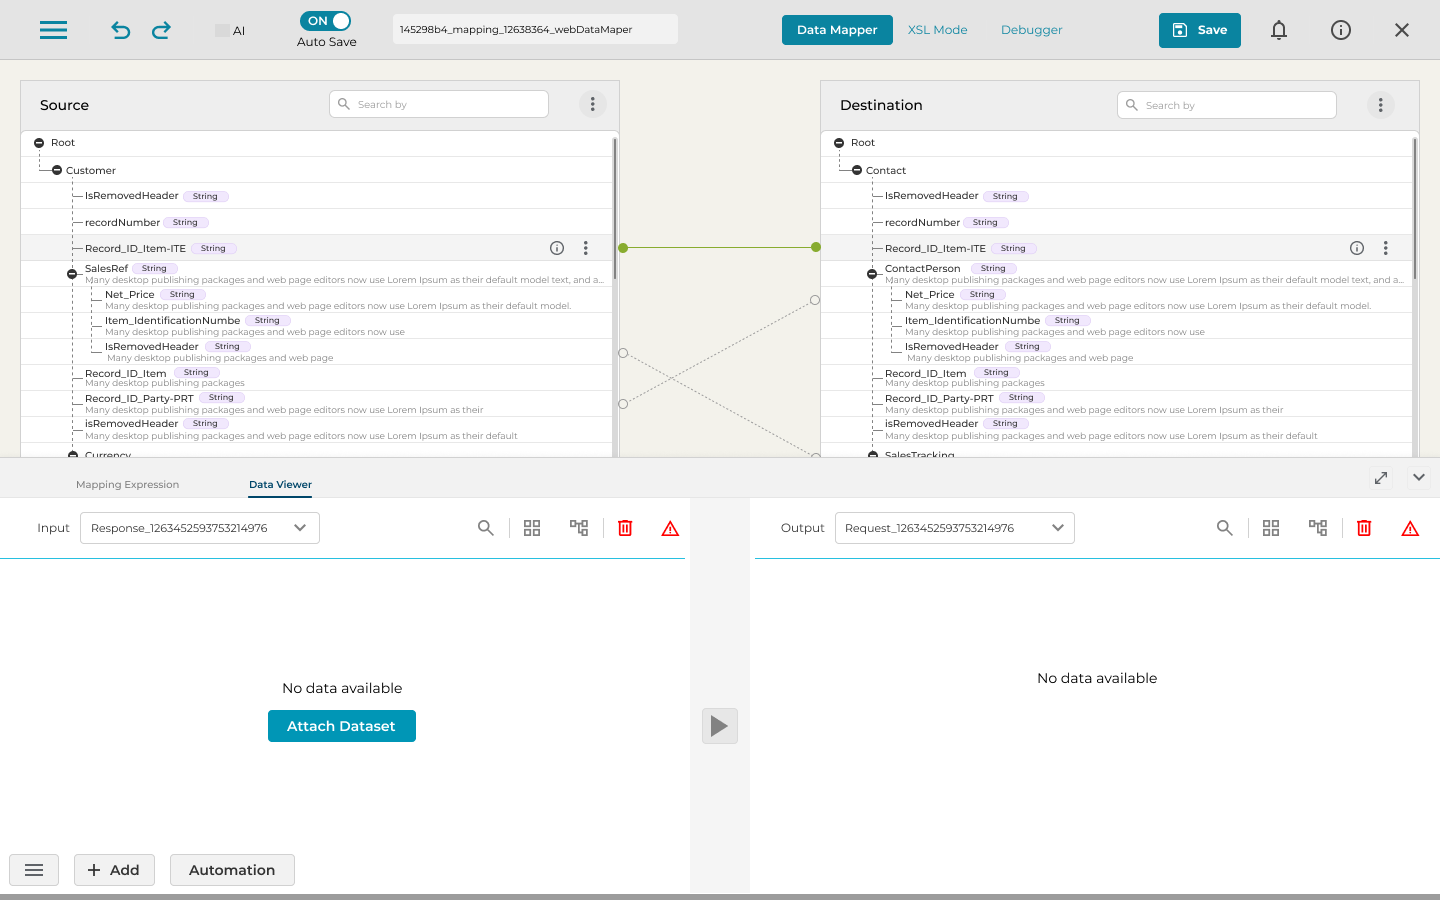
Task: Collapse the ContactPerson node in Destination
Action: [872, 273]
